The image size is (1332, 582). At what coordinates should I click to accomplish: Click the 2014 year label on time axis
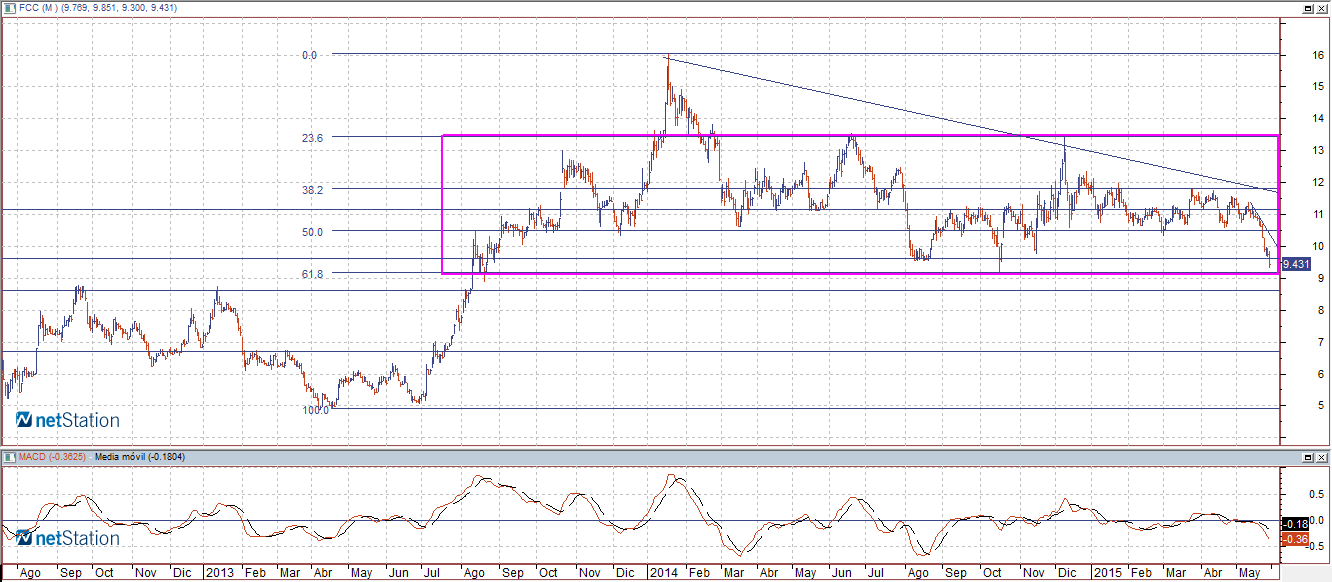[663, 573]
